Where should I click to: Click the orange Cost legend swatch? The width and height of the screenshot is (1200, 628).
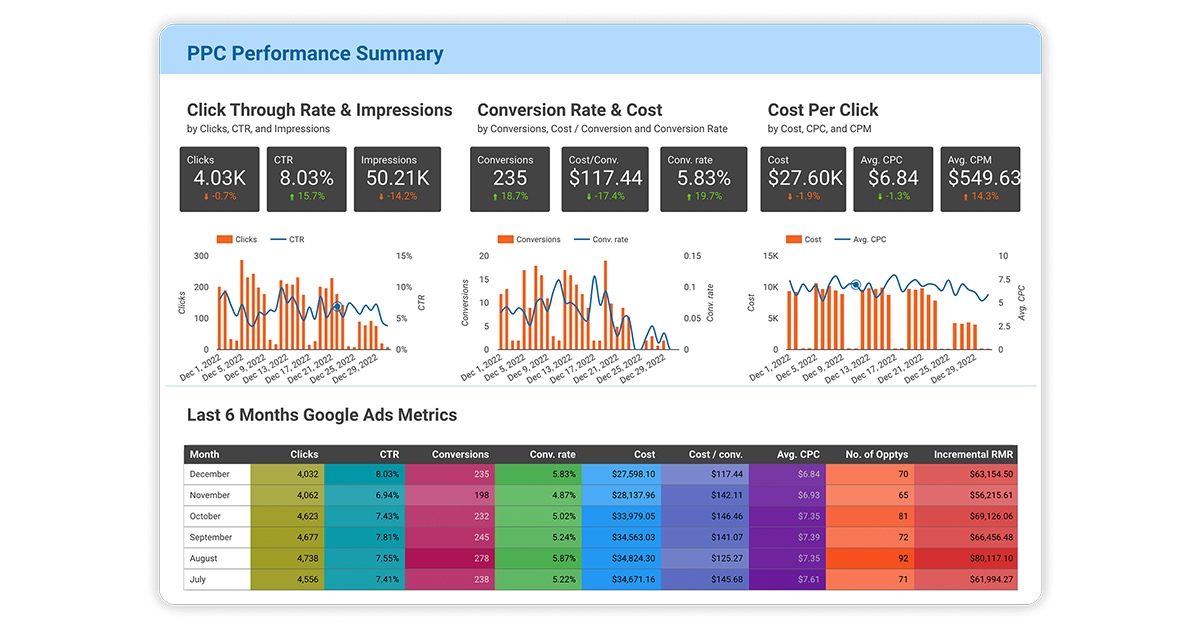click(x=794, y=240)
